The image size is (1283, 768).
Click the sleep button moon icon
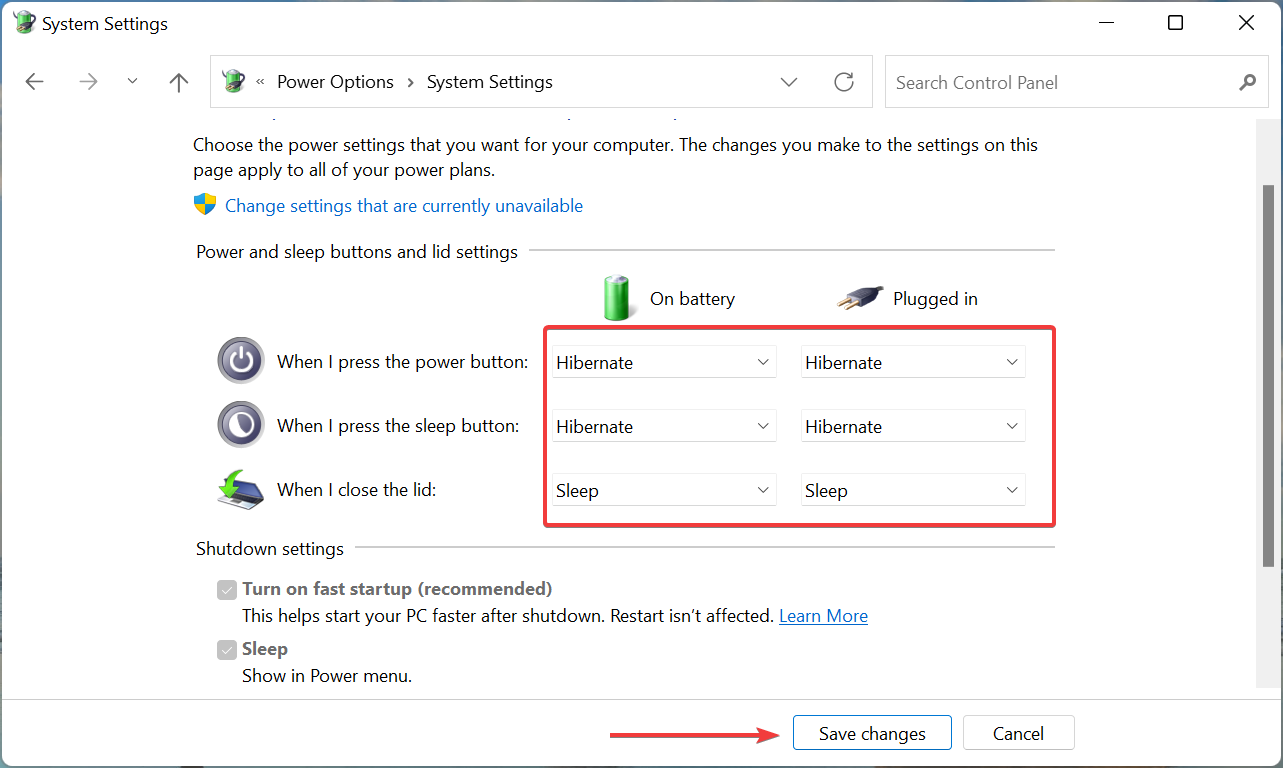pos(241,425)
